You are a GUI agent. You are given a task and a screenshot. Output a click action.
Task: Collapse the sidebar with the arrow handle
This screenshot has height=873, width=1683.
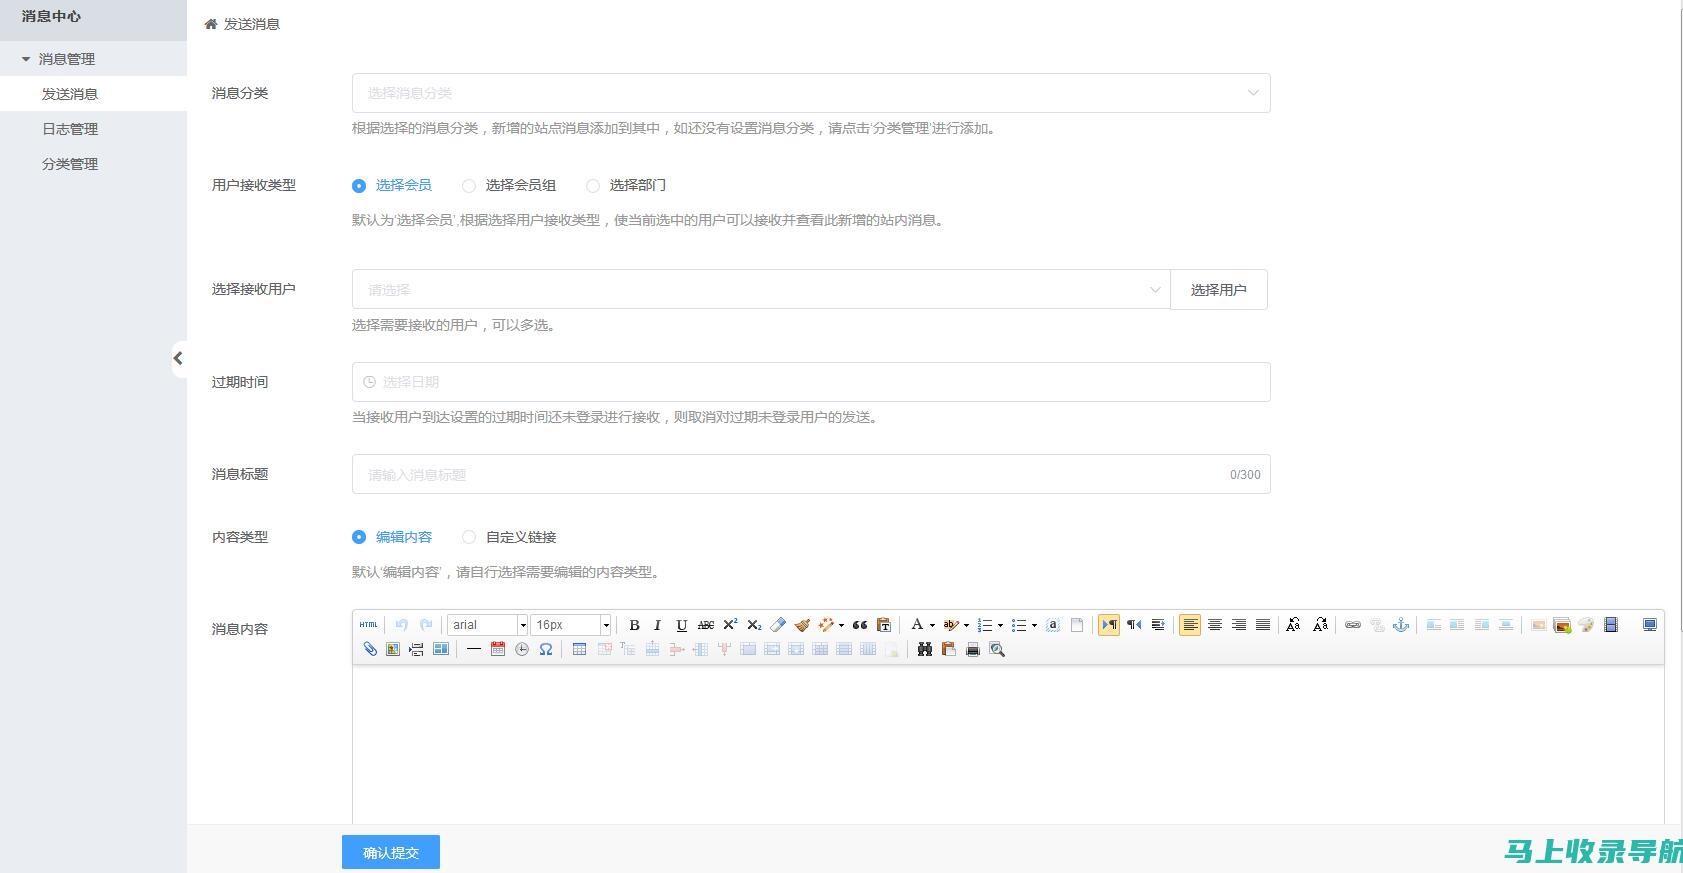tap(178, 358)
